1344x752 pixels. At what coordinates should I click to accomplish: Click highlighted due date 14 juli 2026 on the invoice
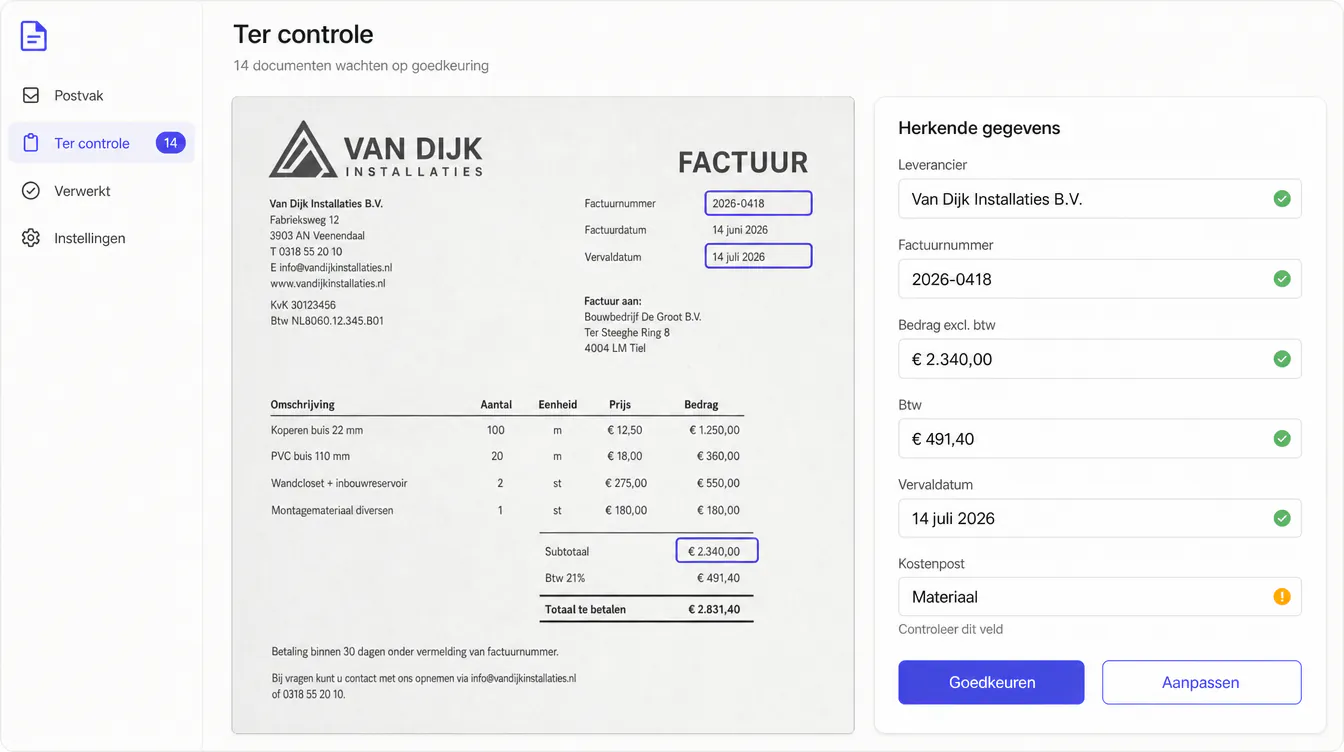tap(758, 257)
